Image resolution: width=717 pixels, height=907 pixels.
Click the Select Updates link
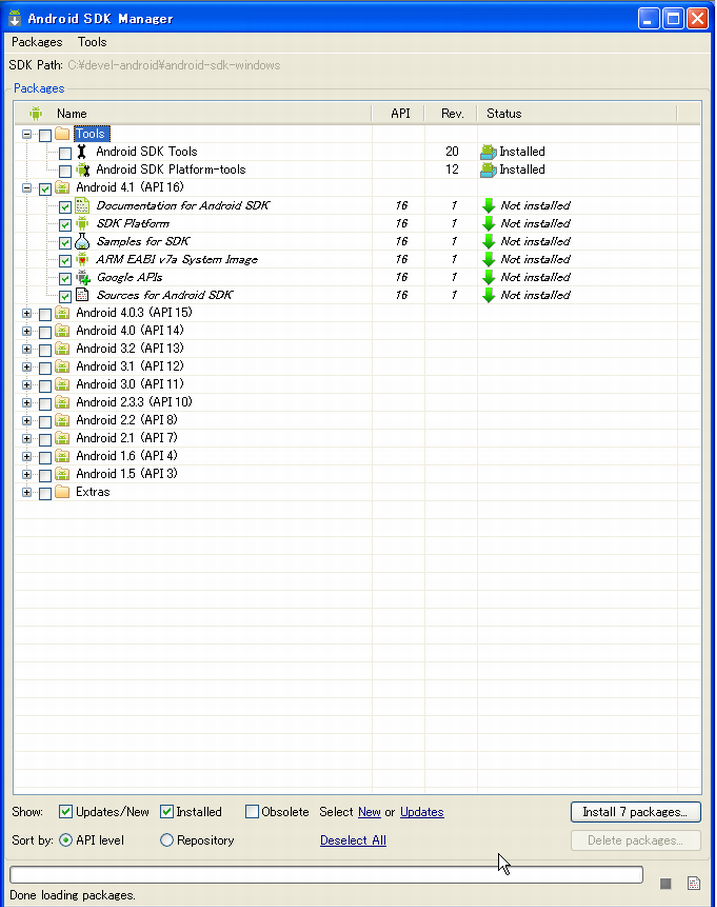[x=422, y=812]
